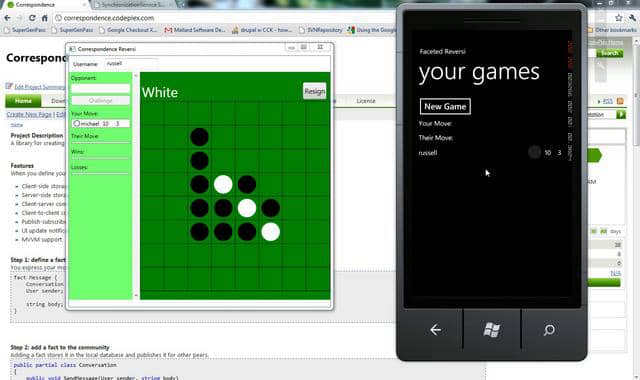Image resolution: width=640 pixels, height=380 pixels.
Task: Click the Reversi side panel scroll down arrow
Action: coord(136,296)
